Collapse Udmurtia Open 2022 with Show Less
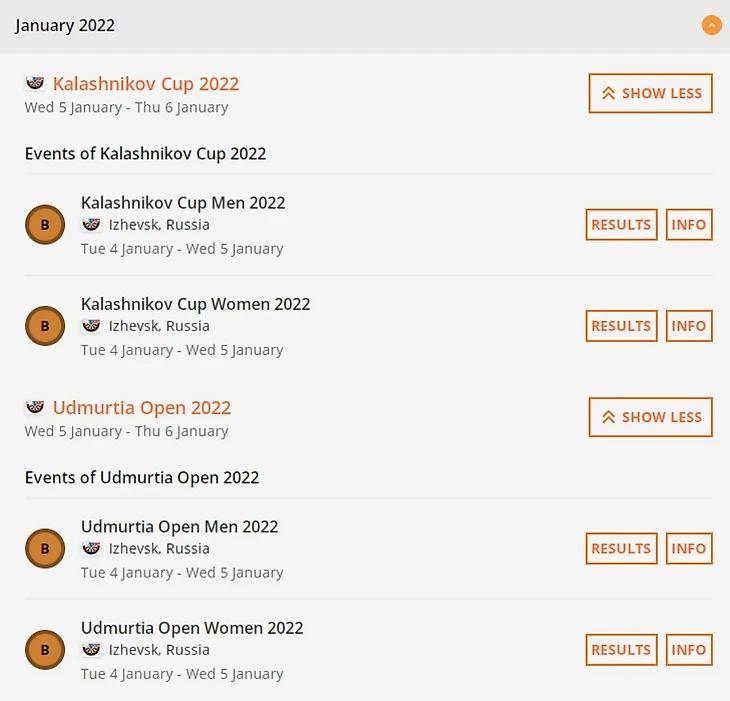Image resolution: width=730 pixels, height=701 pixels. pyautogui.click(x=650, y=417)
